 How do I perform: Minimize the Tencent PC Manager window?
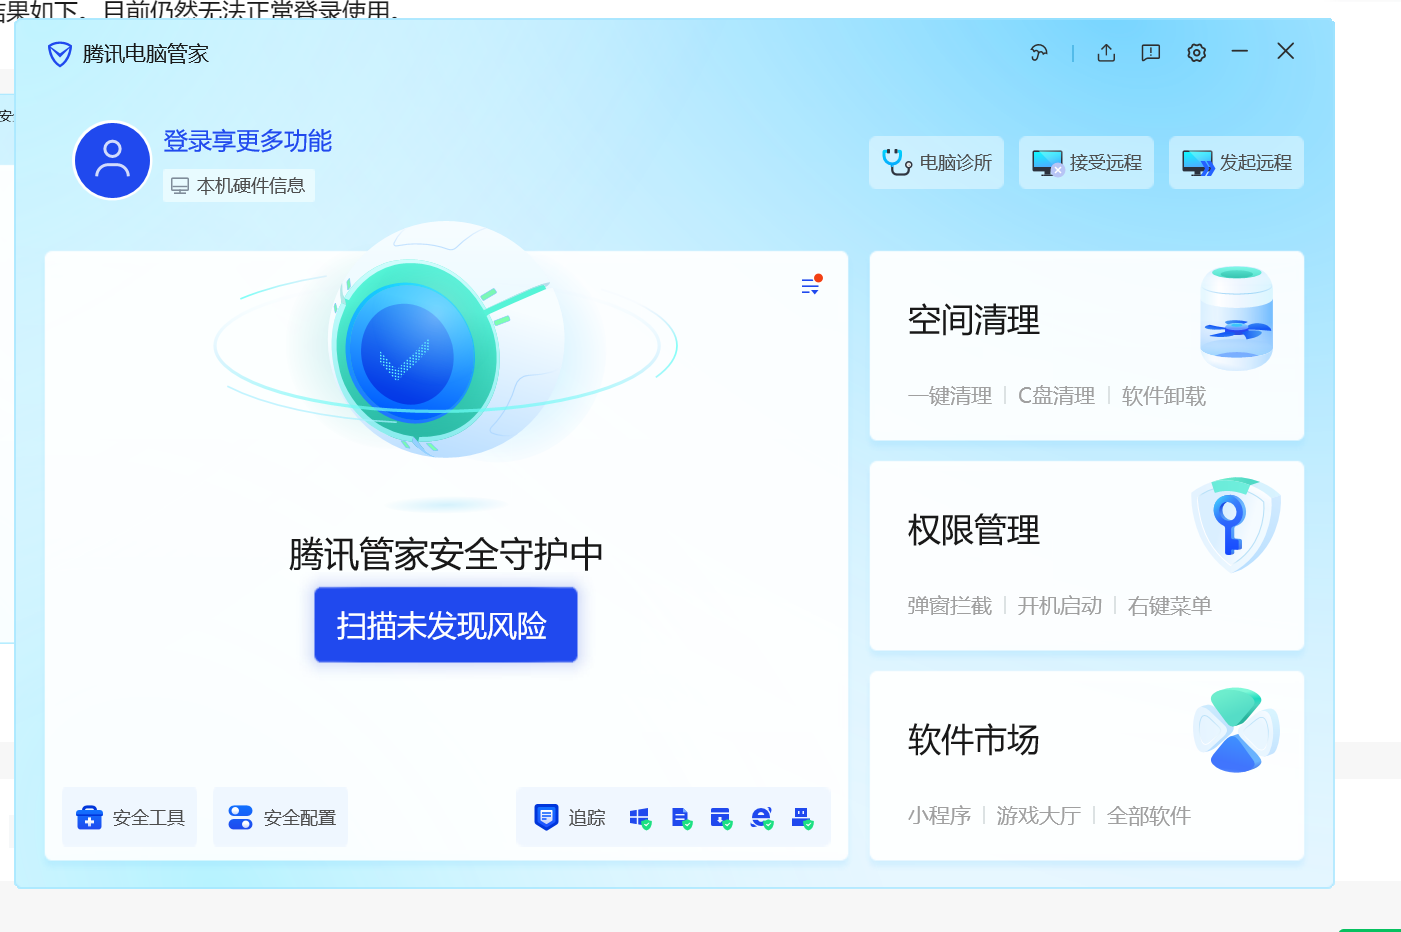coord(1240,51)
